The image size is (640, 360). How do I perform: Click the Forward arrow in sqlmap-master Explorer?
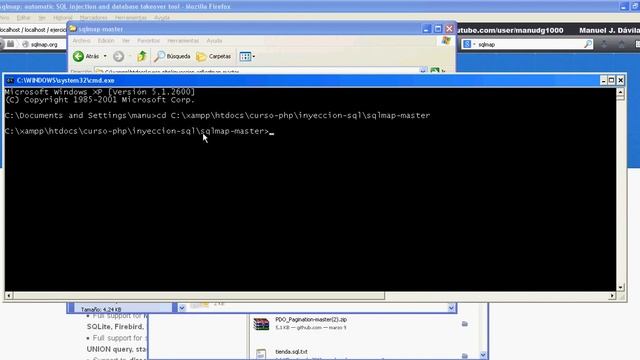point(118,56)
